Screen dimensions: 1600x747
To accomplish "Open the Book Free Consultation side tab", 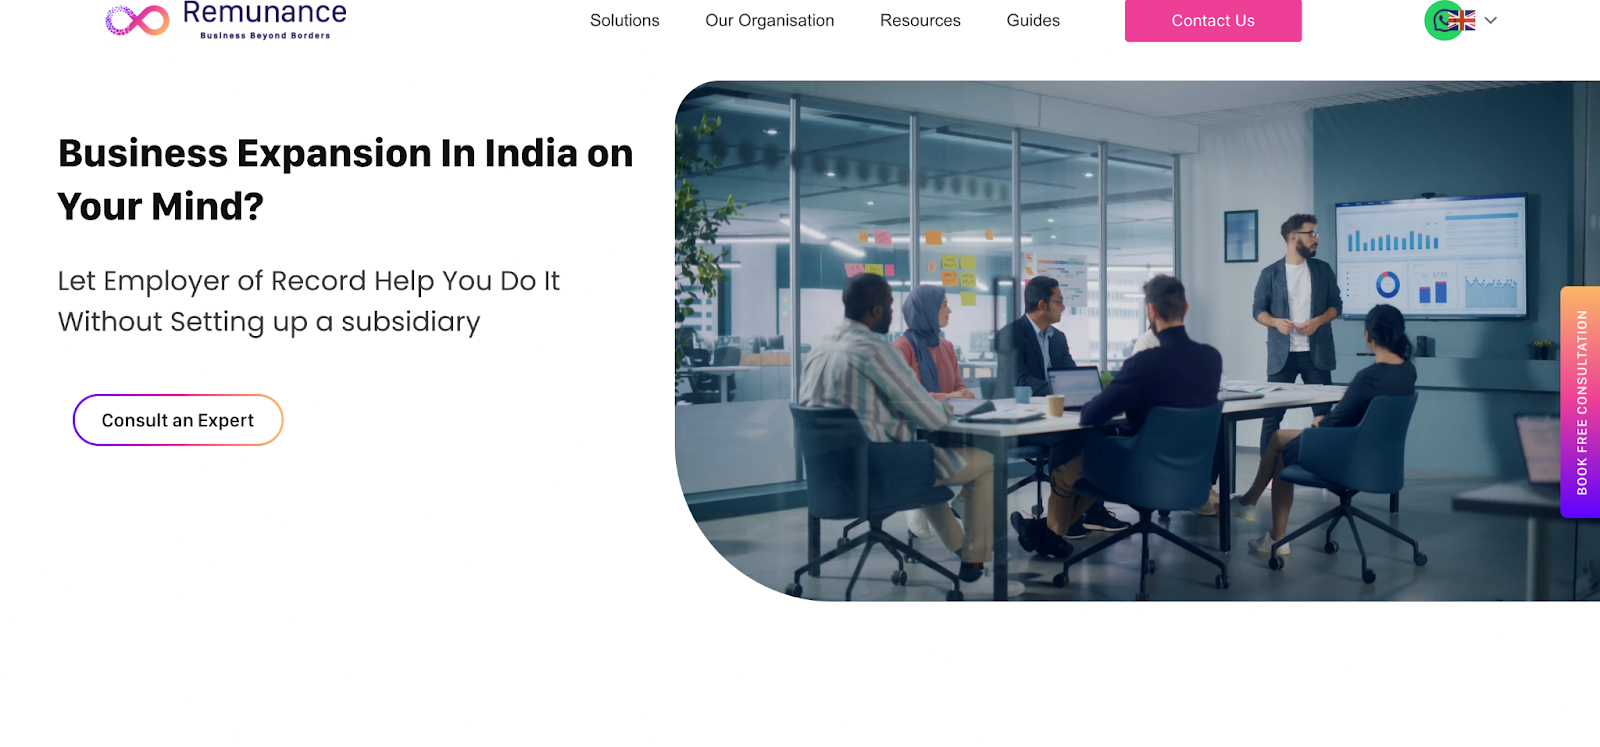I will coord(1580,402).
